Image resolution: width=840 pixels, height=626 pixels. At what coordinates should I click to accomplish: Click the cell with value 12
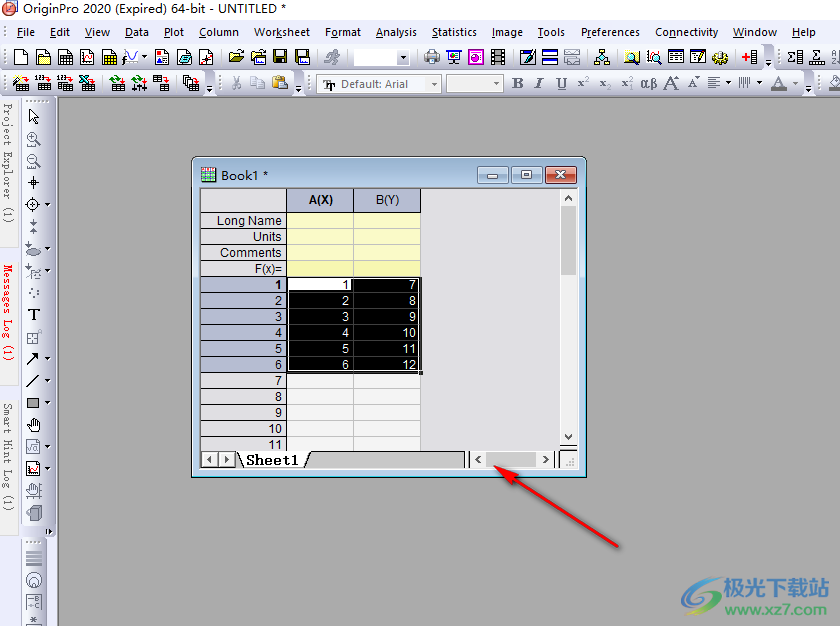pyautogui.click(x=387, y=365)
